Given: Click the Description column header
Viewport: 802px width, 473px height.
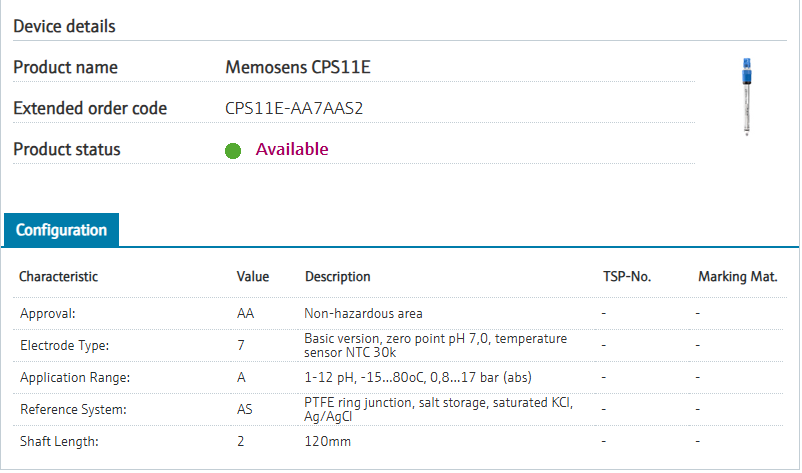Looking at the screenshot, I should [x=337, y=277].
